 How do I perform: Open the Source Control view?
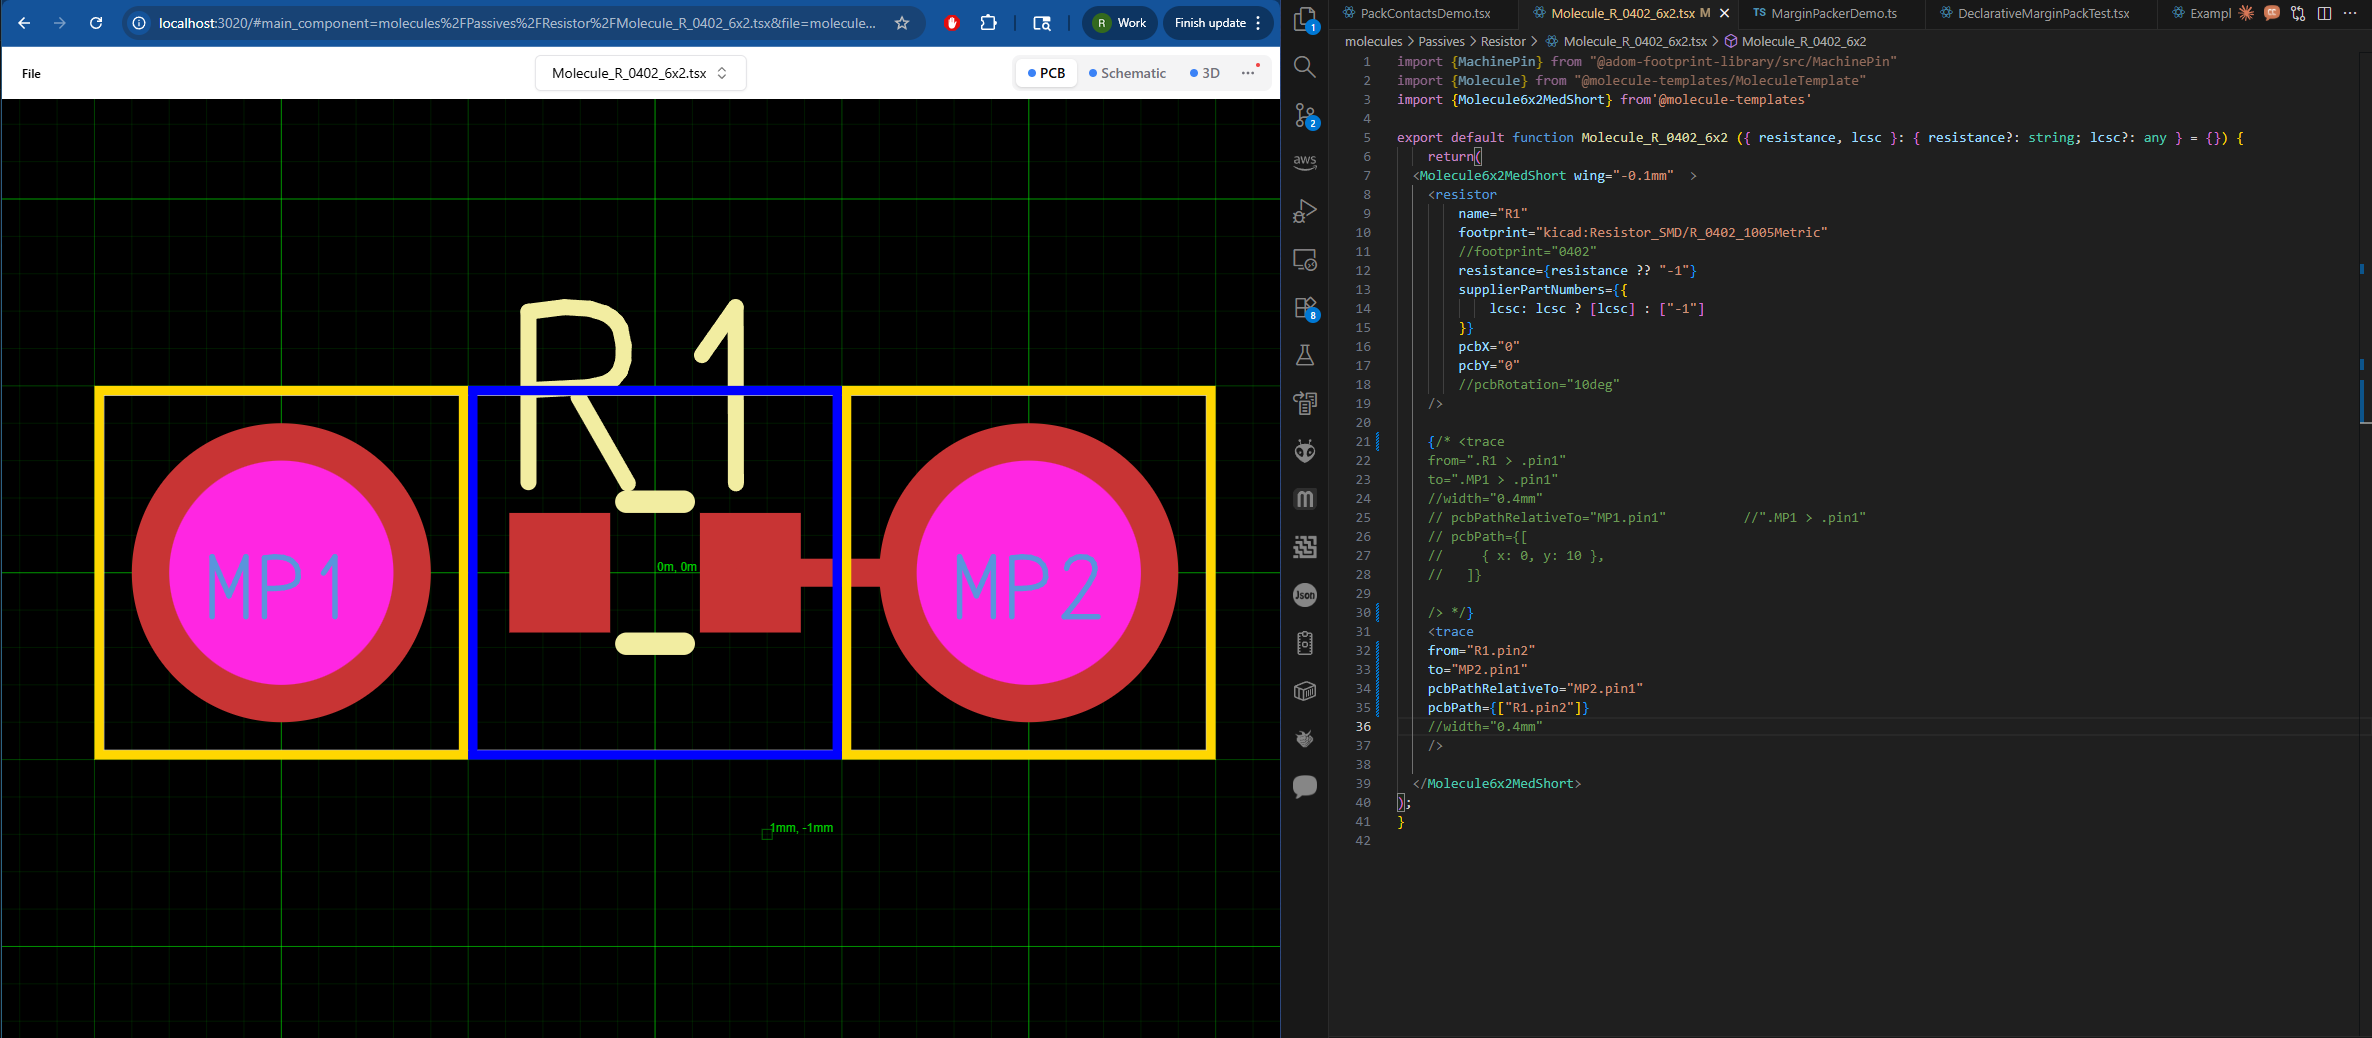(1305, 115)
